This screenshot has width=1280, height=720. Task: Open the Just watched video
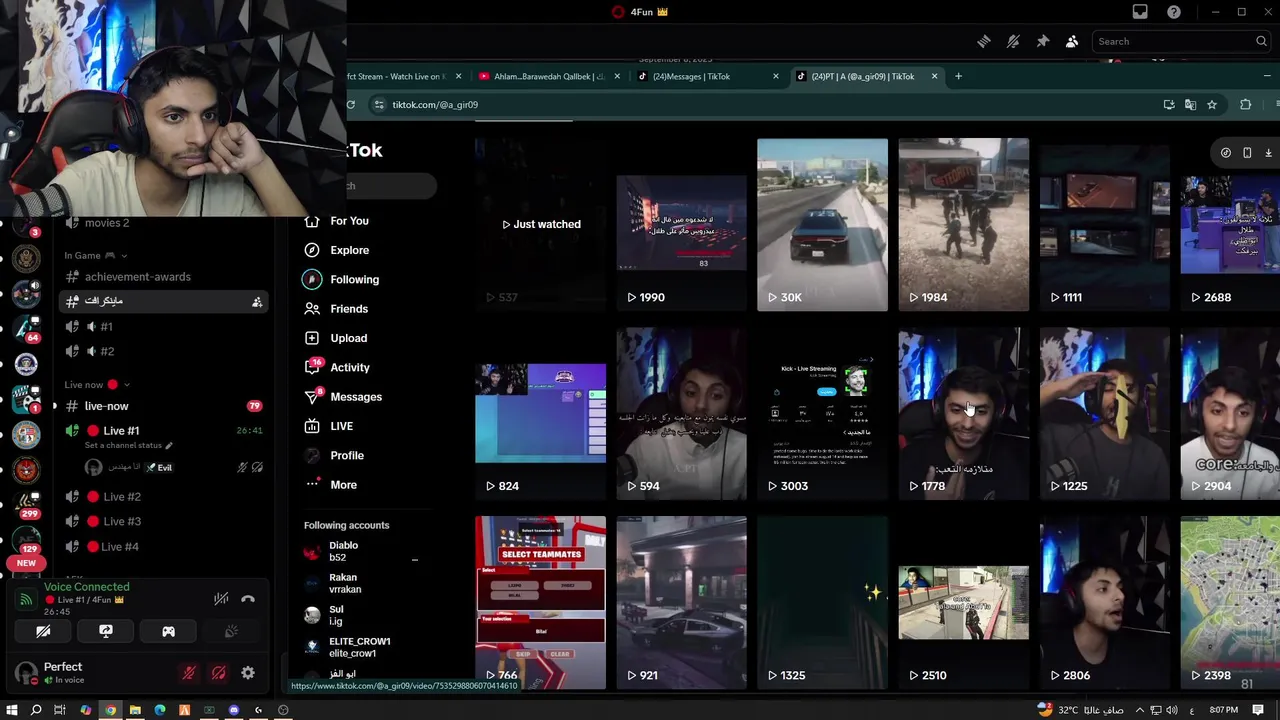540,224
